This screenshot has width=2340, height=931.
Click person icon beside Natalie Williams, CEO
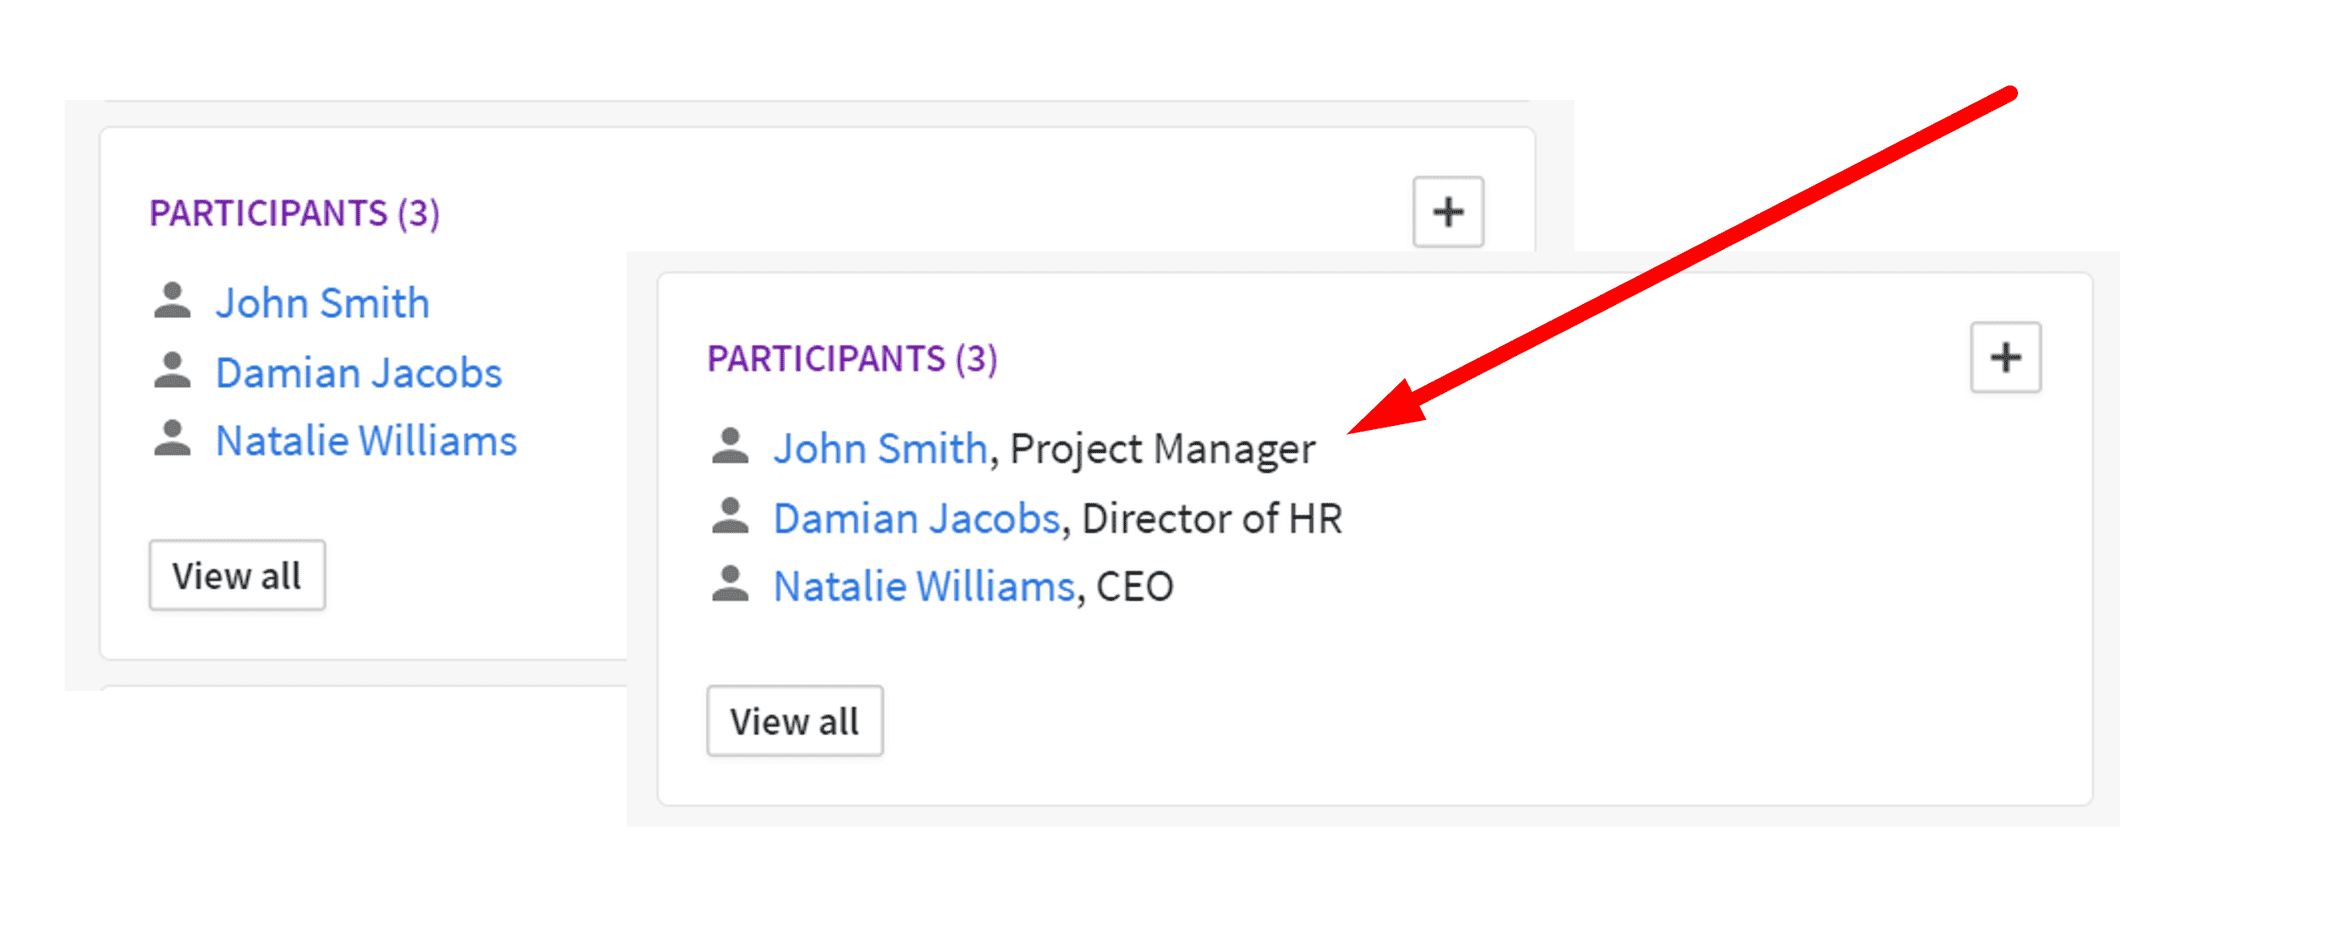(x=730, y=584)
